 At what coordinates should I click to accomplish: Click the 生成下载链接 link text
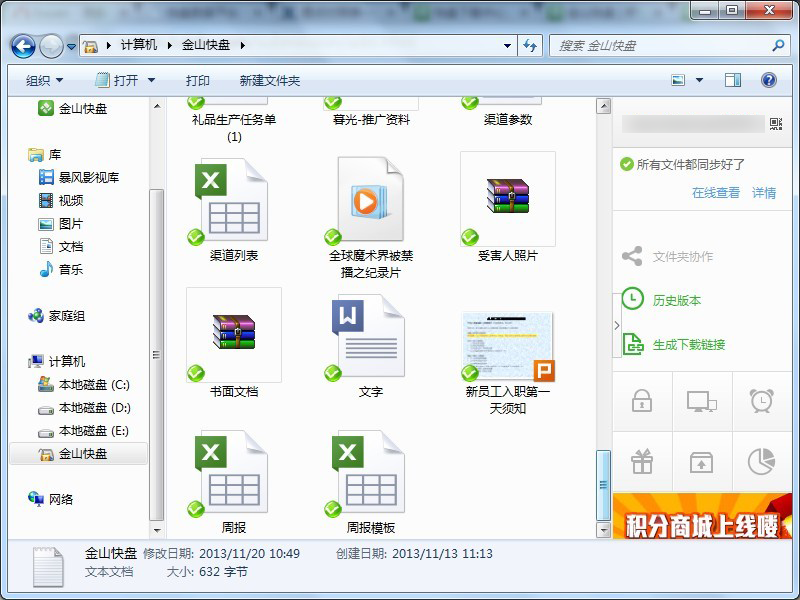click(689, 345)
